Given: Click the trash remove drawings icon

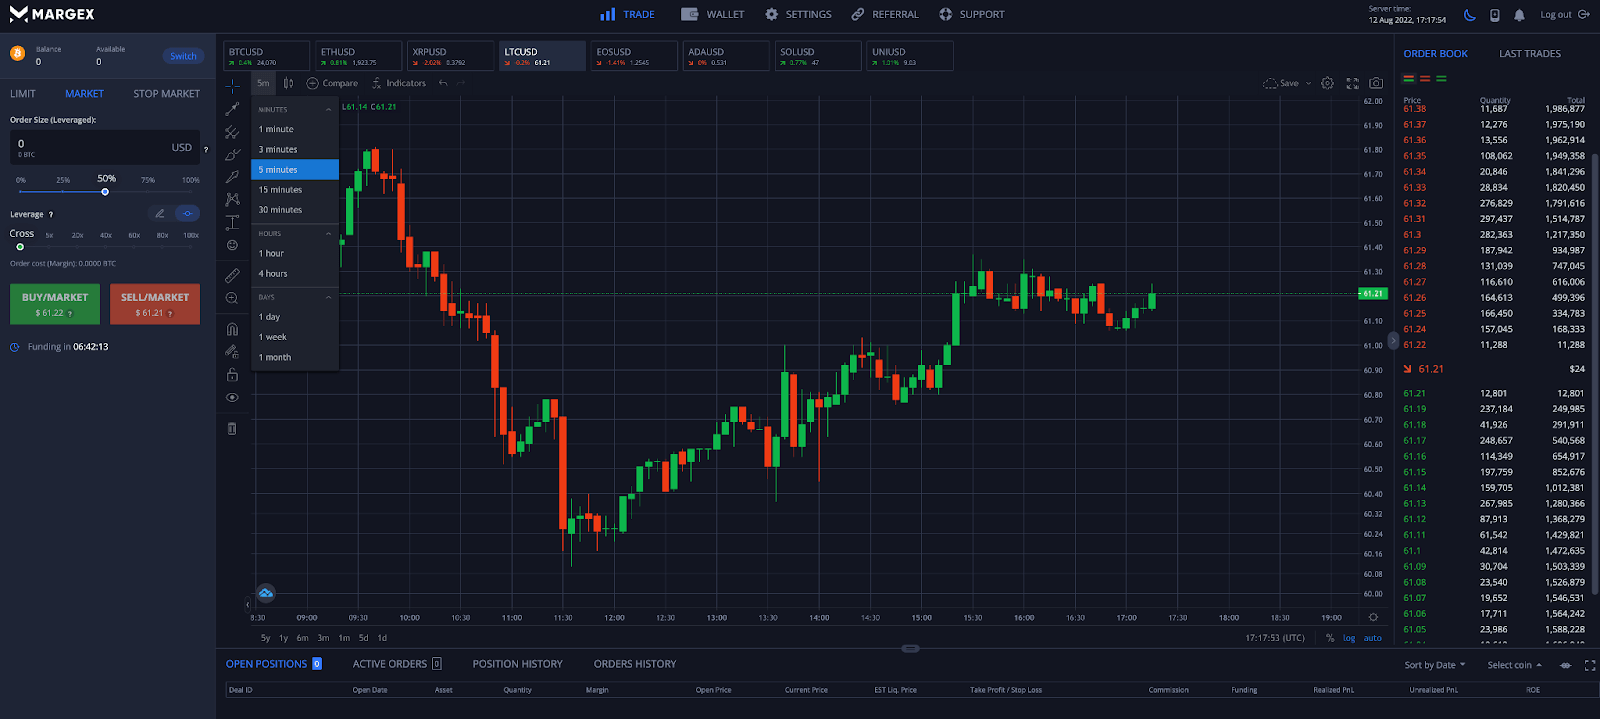Looking at the screenshot, I should pos(232,429).
